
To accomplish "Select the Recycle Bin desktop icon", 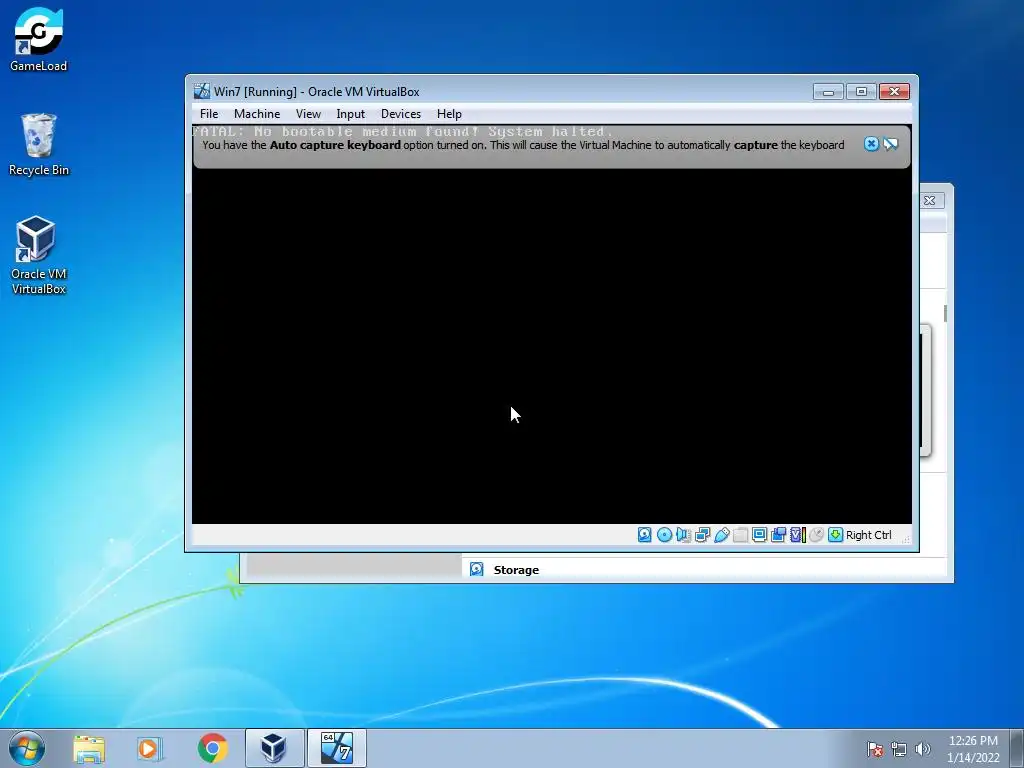I will pos(39,145).
